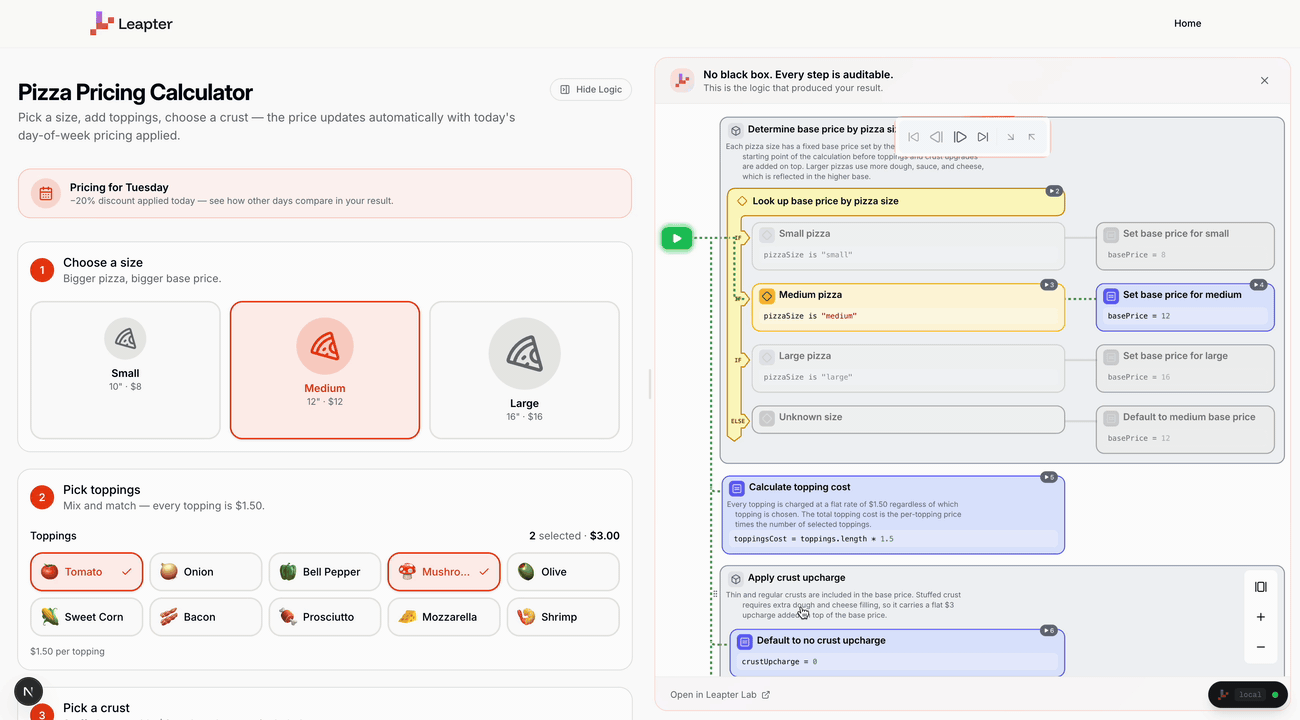The width and height of the screenshot is (1300, 720).
Task: Click the Calculate topping cost node
Action: point(893,514)
